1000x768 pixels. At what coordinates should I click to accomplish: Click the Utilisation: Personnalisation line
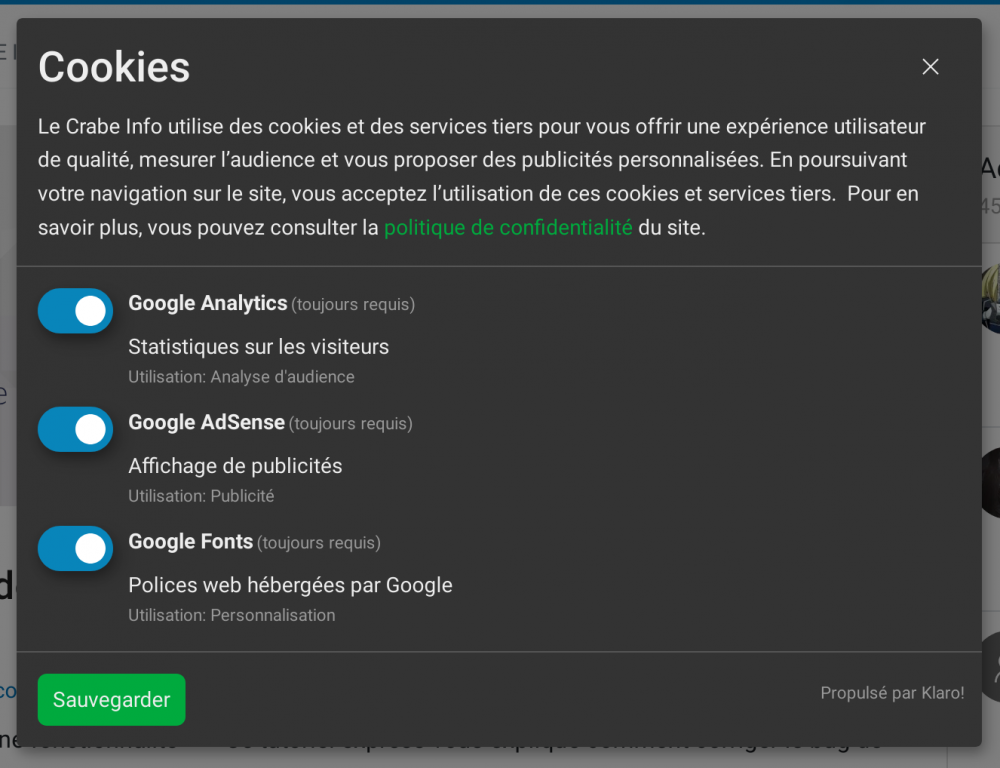pos(231,615)
